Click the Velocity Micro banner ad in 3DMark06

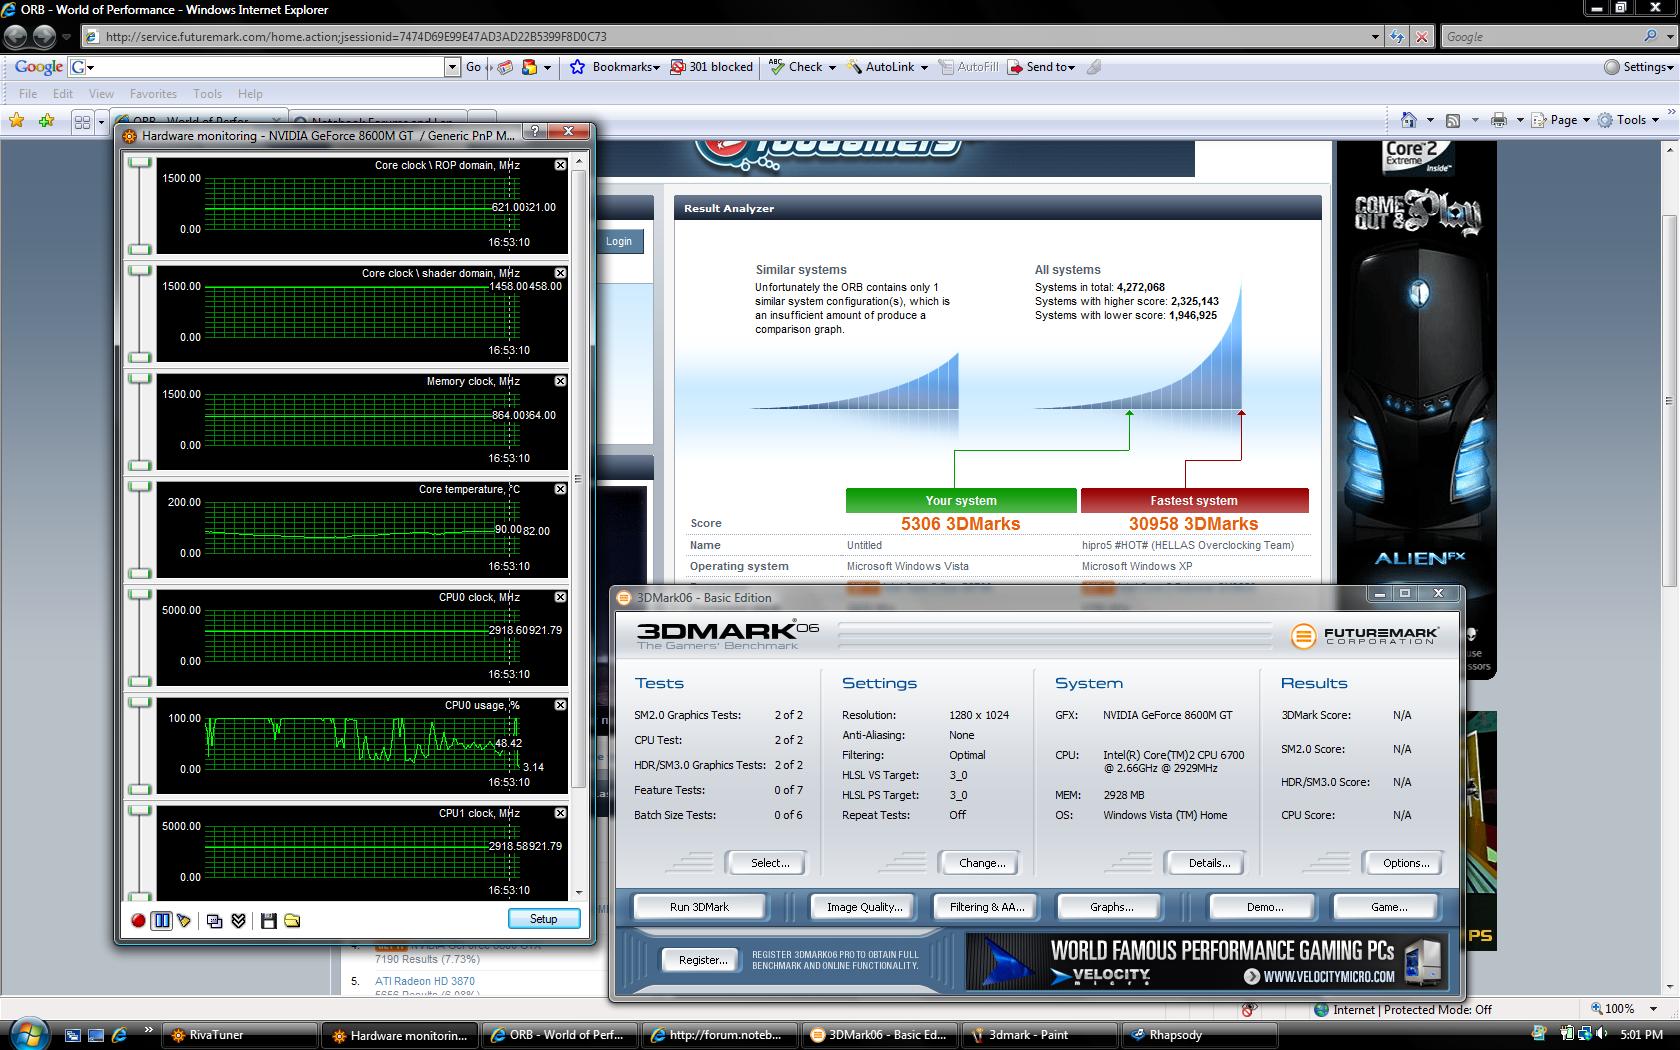(x=1207, y=962)
